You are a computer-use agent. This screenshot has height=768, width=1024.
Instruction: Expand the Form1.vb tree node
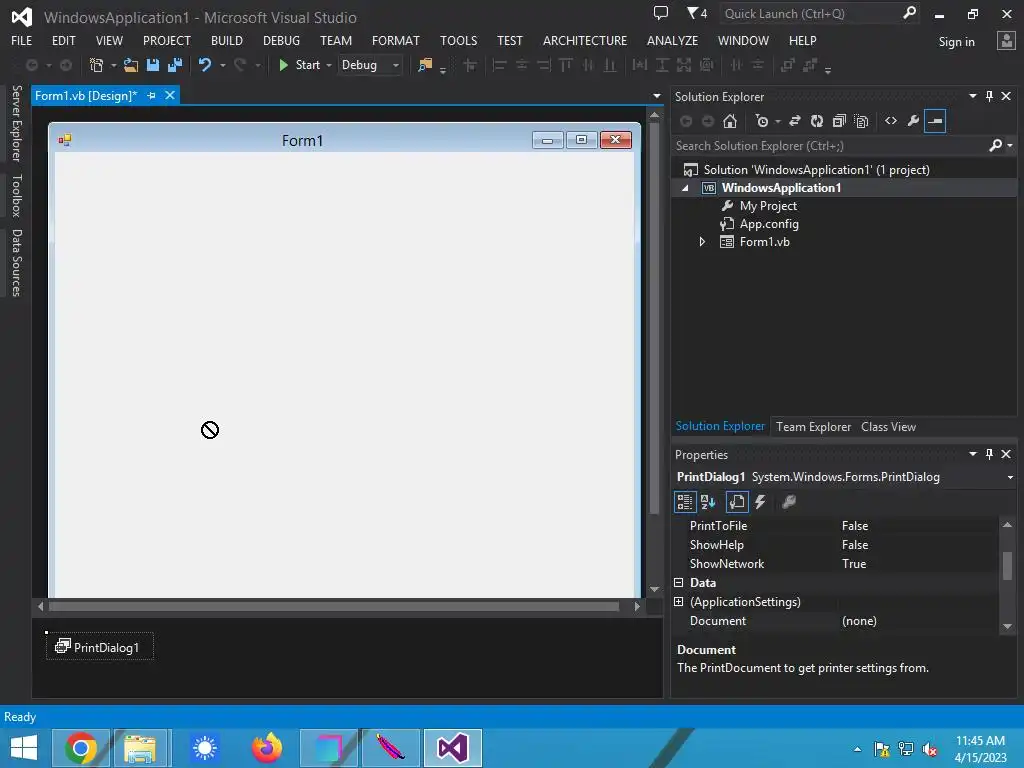point(702,242)
